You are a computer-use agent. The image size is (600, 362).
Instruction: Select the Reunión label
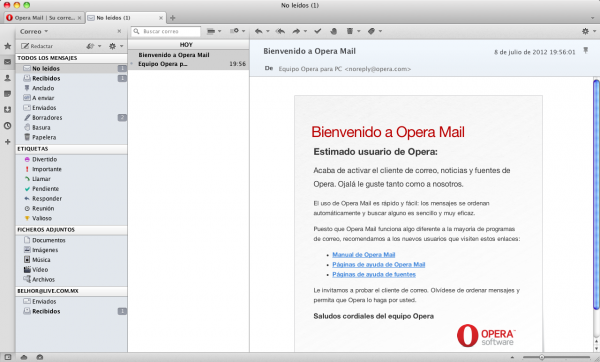point(71,208)
